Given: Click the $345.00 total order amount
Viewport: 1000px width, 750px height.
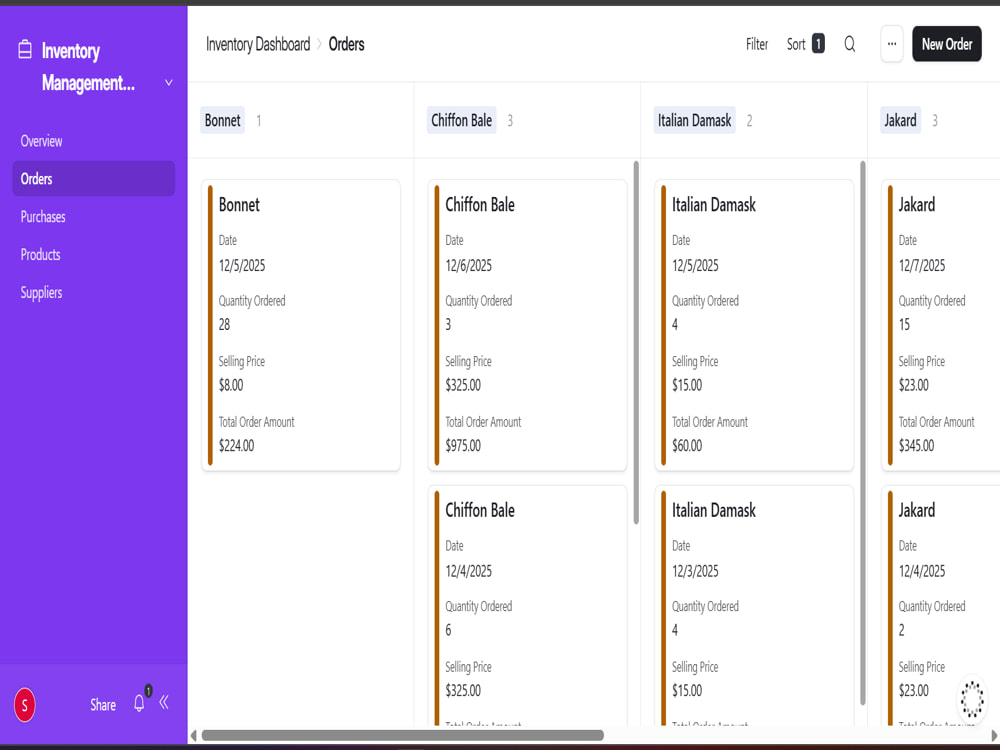Looking at the screenshot, I should tap(916, 446).
